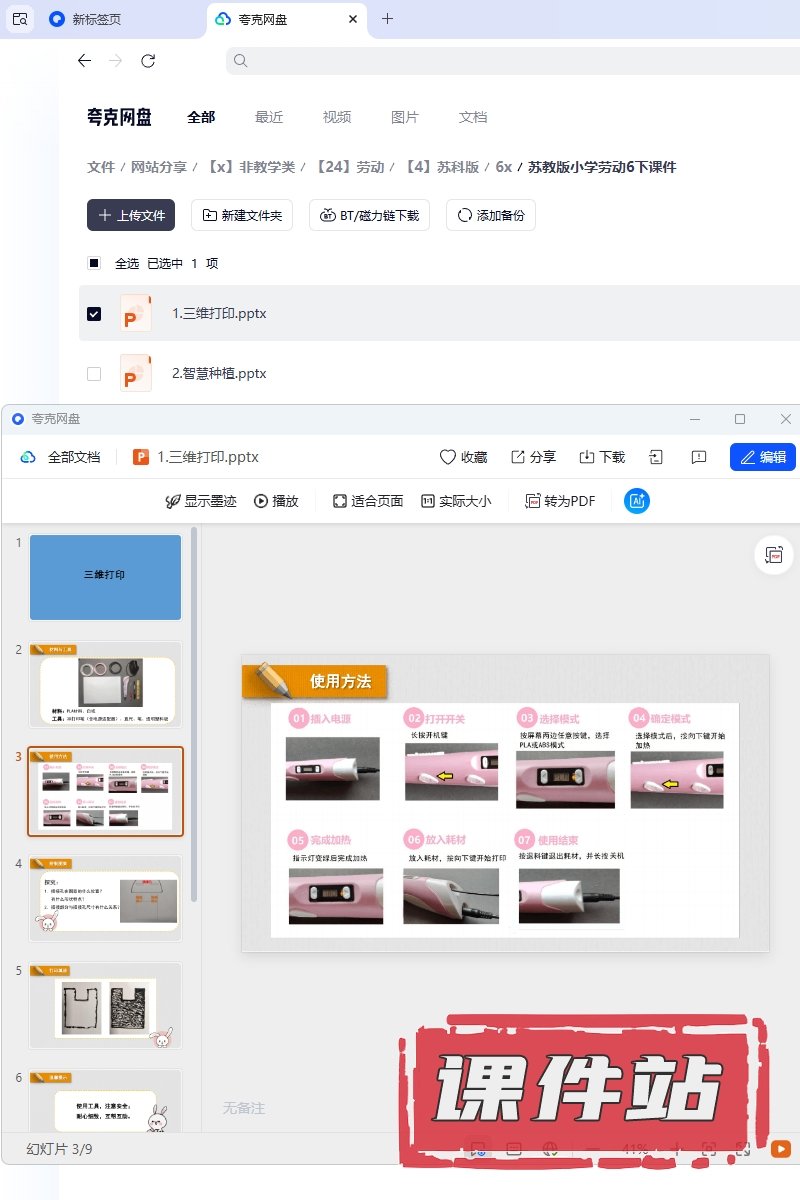Click the feedback message icon beside 编辑
The image size is (800, 1200).
point(699,457)
